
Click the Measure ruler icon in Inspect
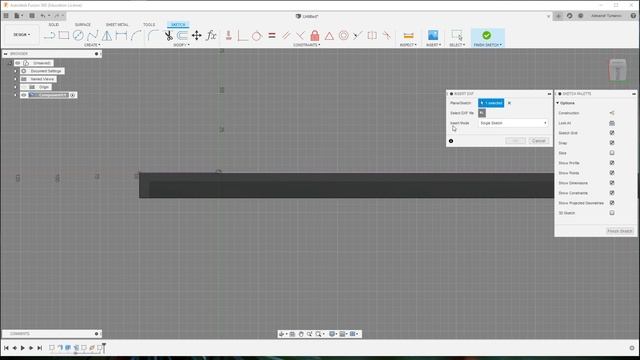408,36
